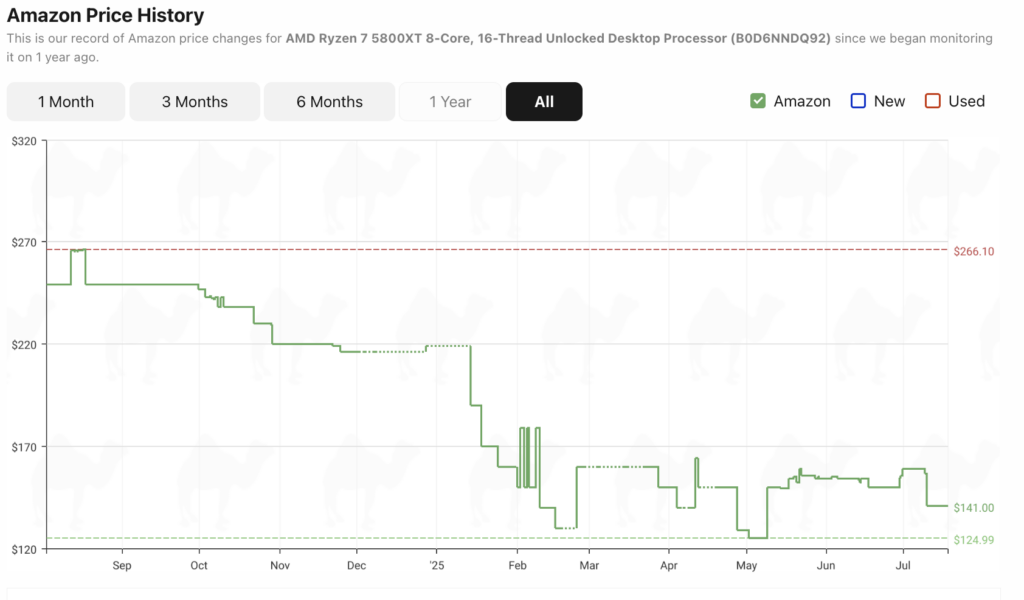Click the Oct x-axis label
The height and width of the screenshot is (600, 1024).
(x=199, y=565)
